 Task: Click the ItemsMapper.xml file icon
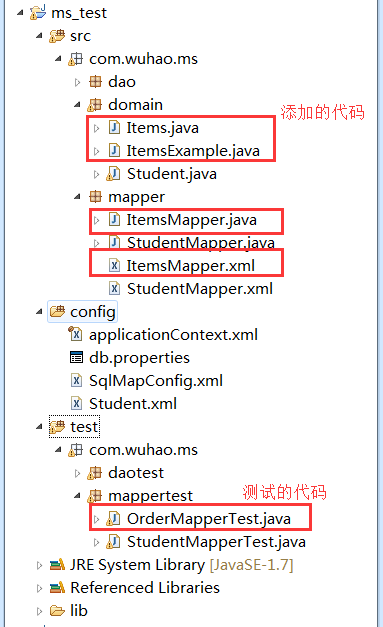tap(114, 265)
